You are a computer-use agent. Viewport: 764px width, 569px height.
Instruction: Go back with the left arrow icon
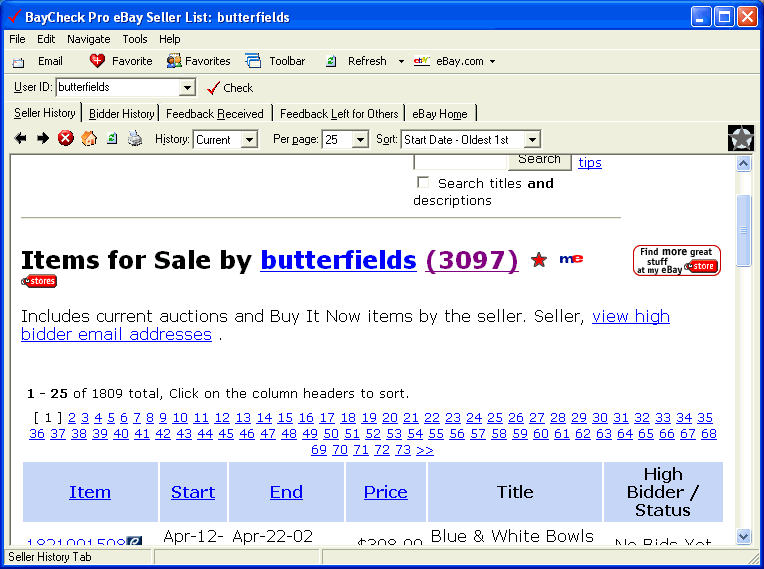click(20, 138)
